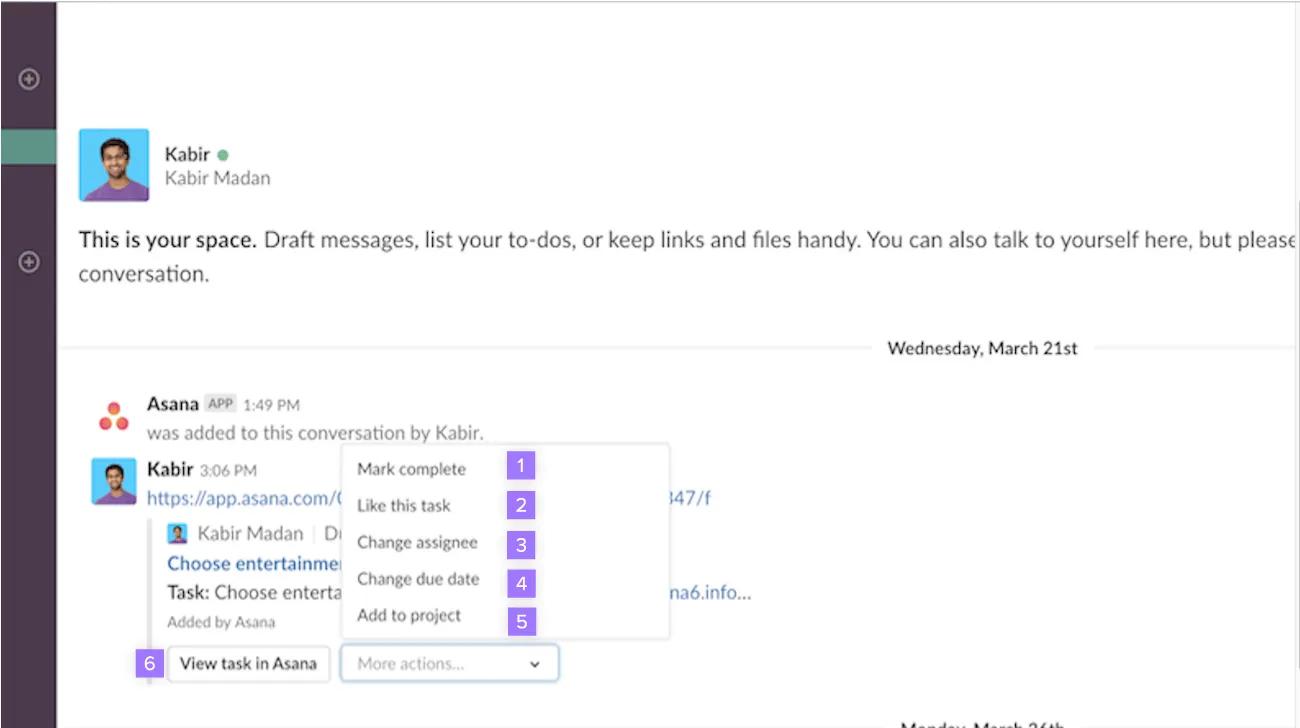This screenshot has width=1300, height=728.
Task: Choose Change due date
Action: tap(418, 579)
